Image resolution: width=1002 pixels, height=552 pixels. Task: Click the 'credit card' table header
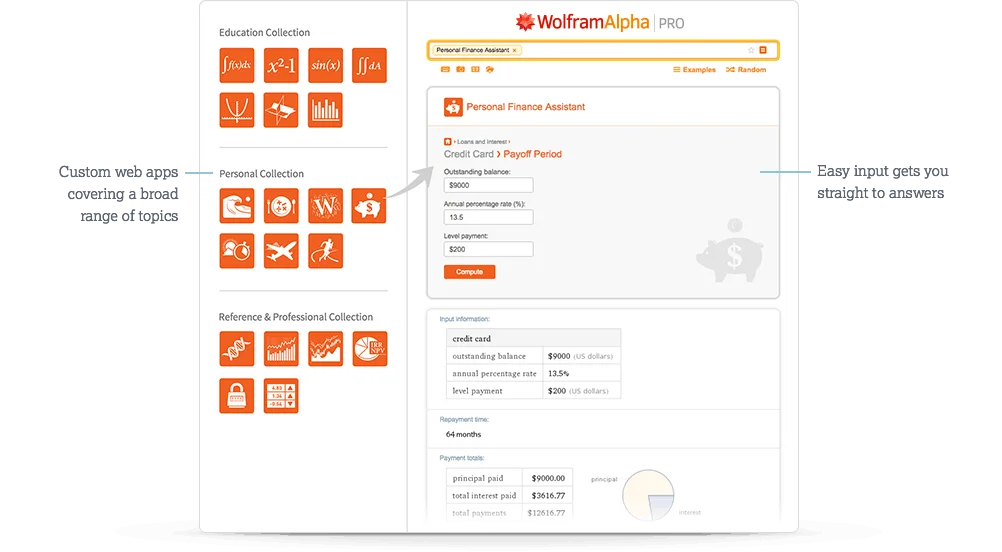pyautogui.click(x=534, y=339)
